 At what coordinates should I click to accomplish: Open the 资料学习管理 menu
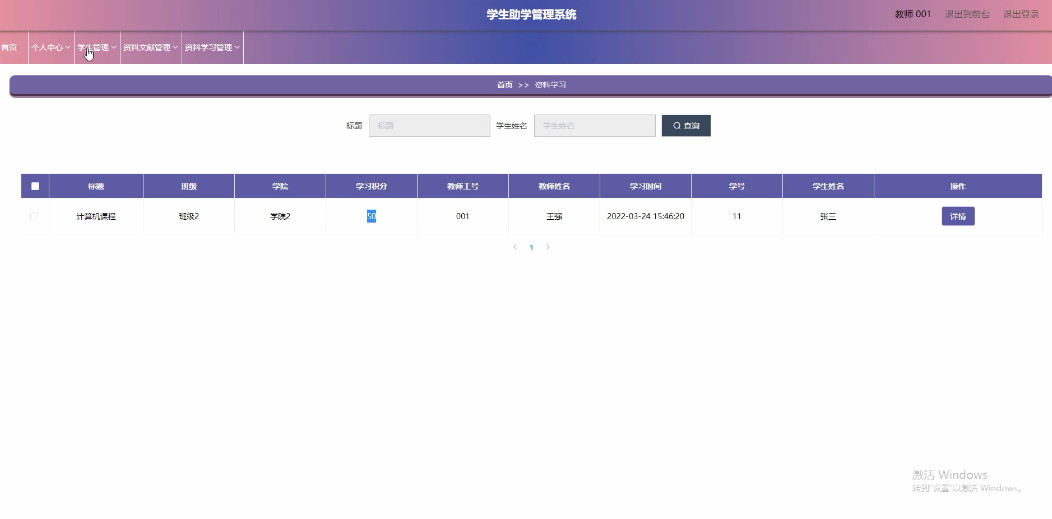212,48
